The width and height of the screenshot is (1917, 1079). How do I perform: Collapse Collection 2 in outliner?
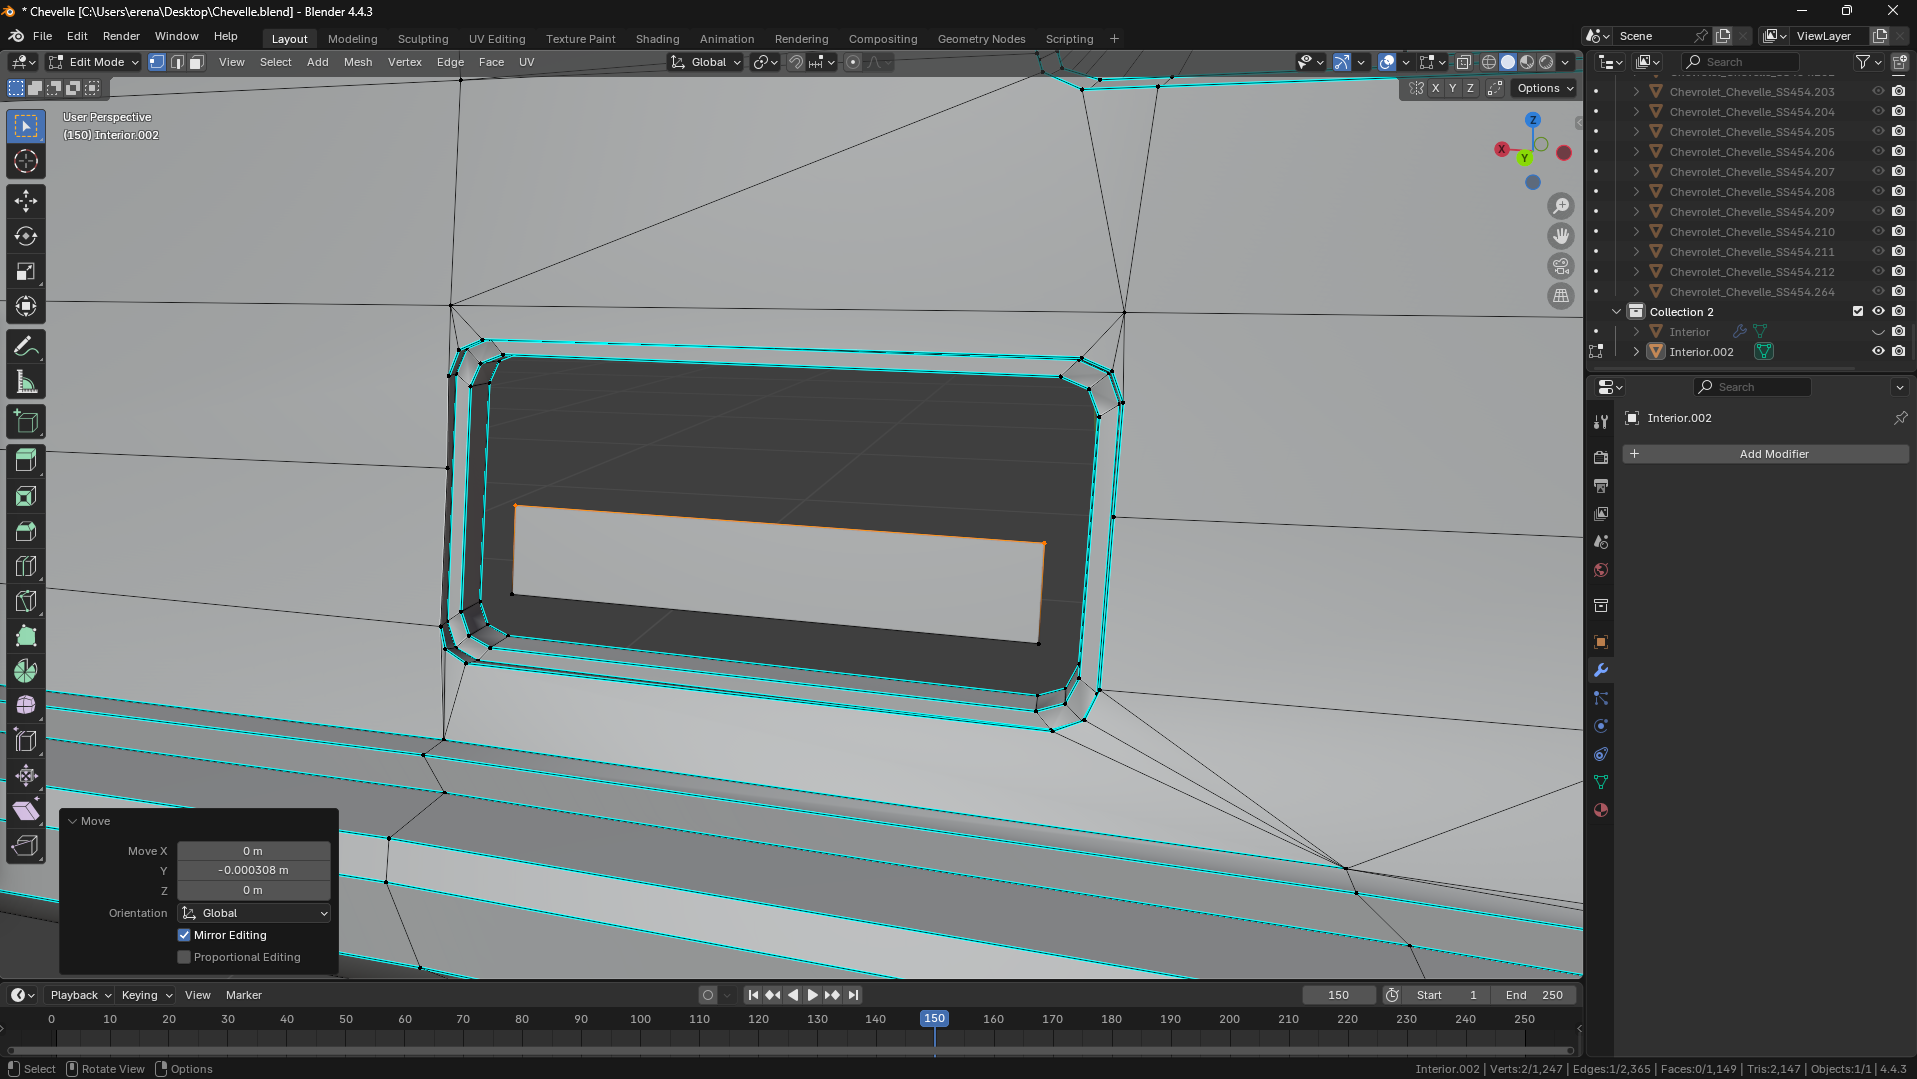[1616, 311]
